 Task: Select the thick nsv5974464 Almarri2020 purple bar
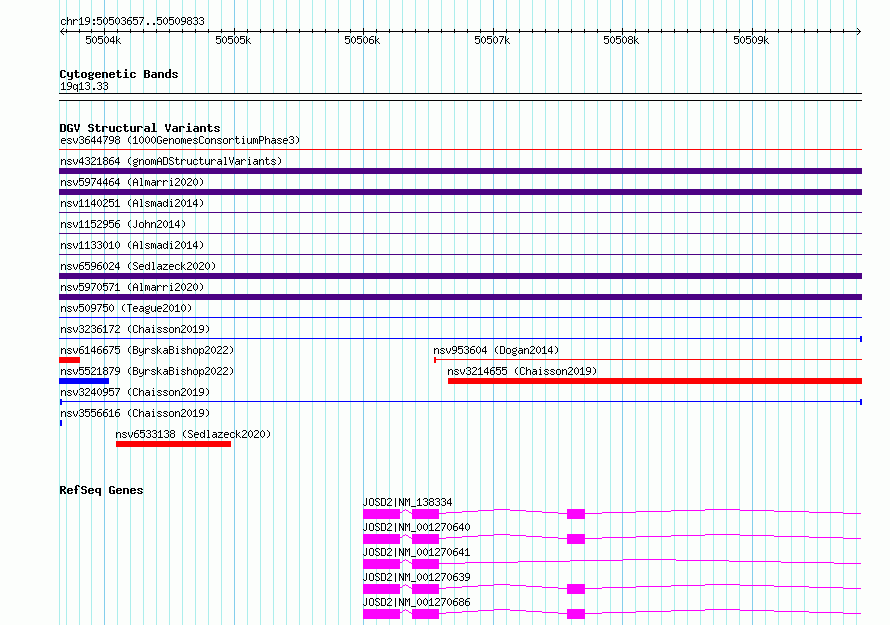click(x=460, y=192)
